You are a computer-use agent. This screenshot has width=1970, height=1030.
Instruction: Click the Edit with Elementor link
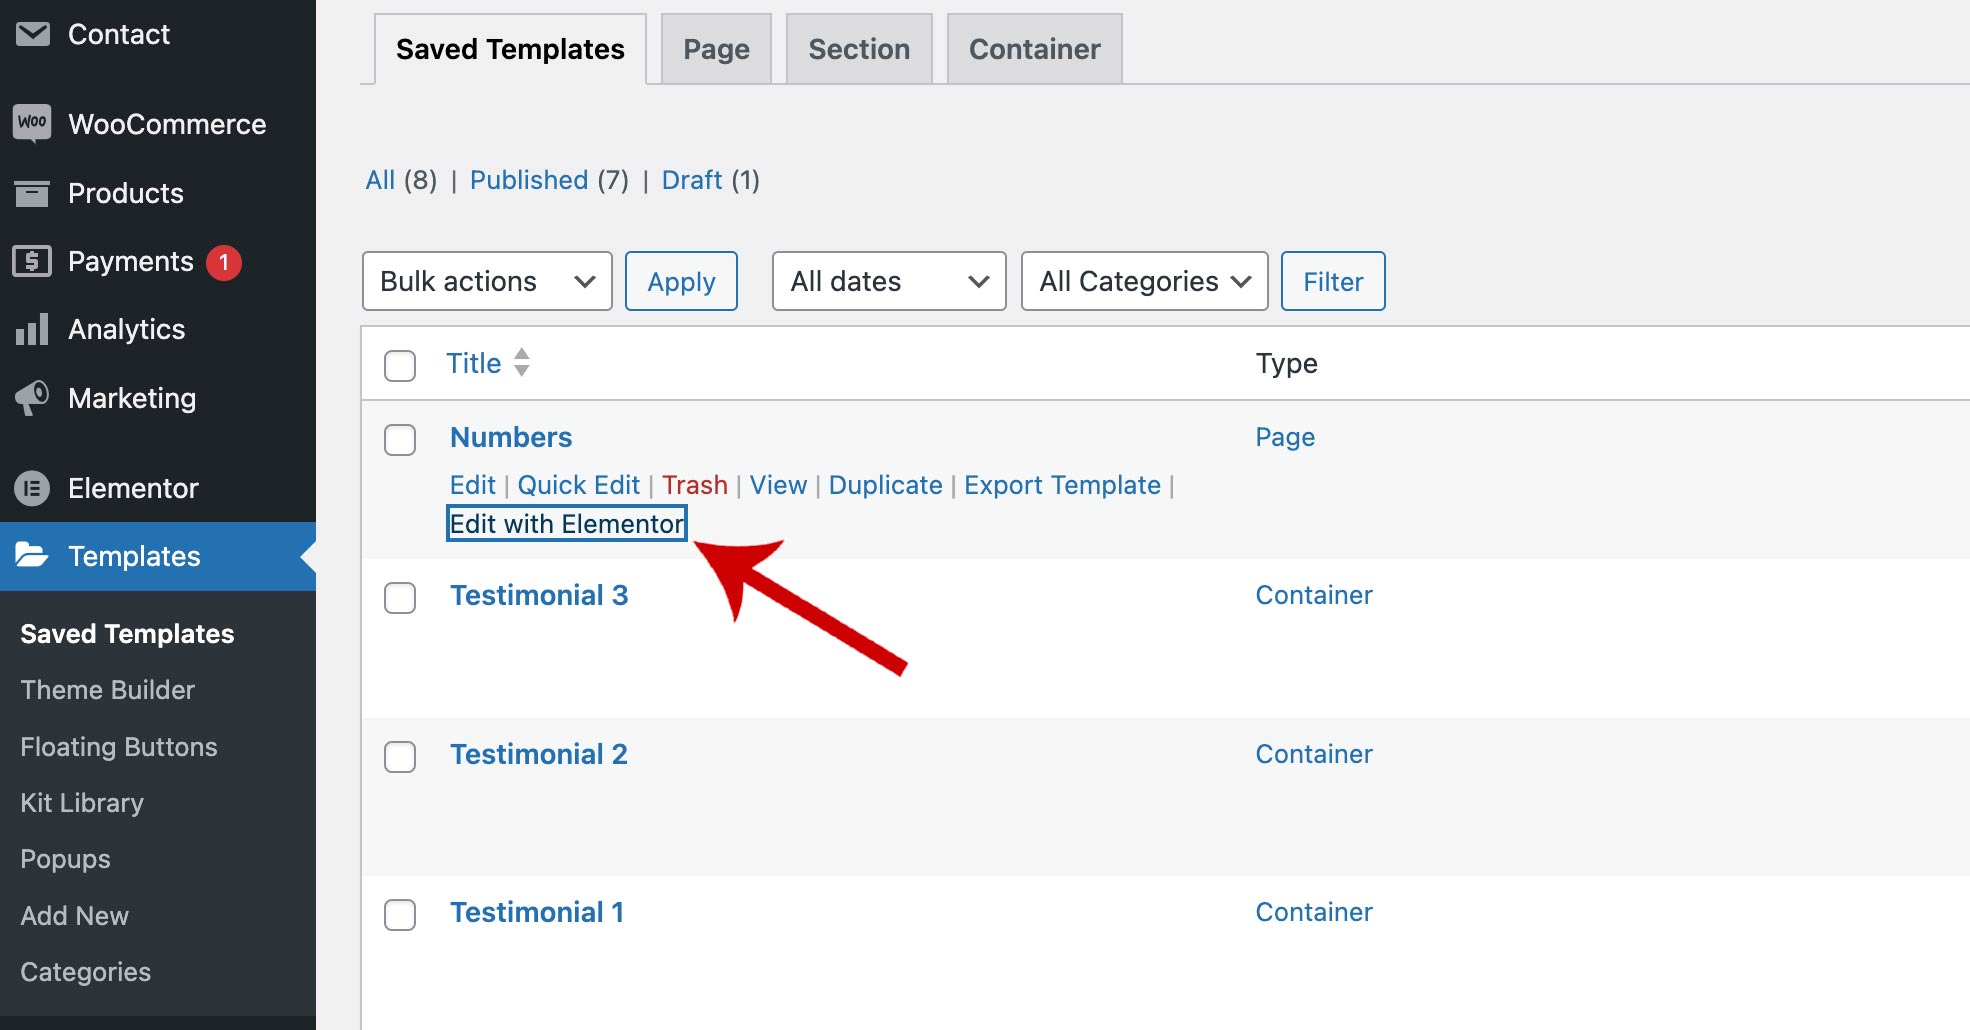(x=566, y=524)
